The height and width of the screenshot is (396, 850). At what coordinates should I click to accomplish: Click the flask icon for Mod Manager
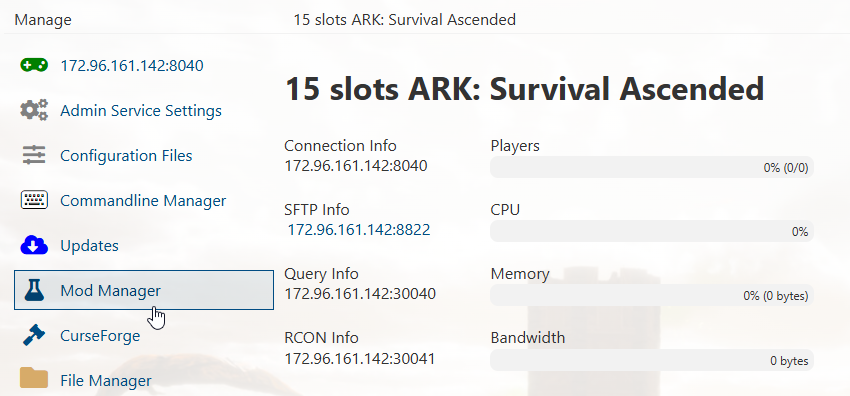pyautogui.click(x=34, y=290)
